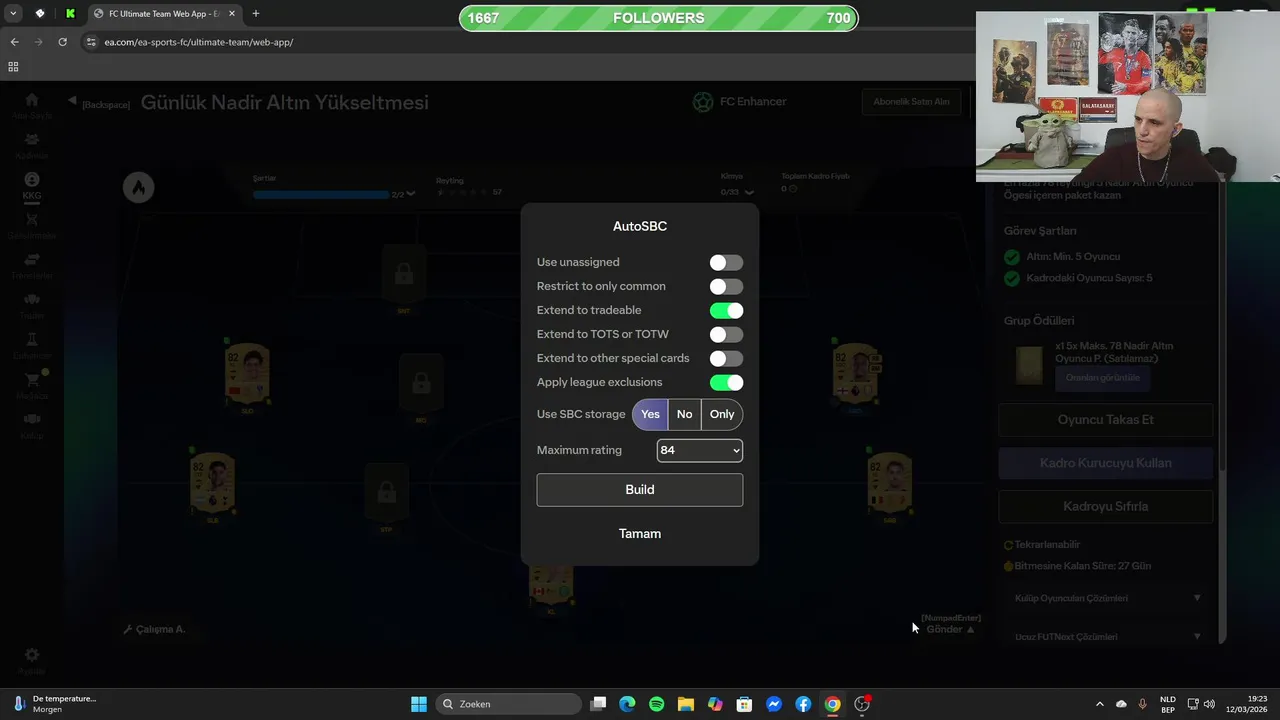Enable Restrict to only common
Viewport: 1280px width, 720px height.
[726, 287]
